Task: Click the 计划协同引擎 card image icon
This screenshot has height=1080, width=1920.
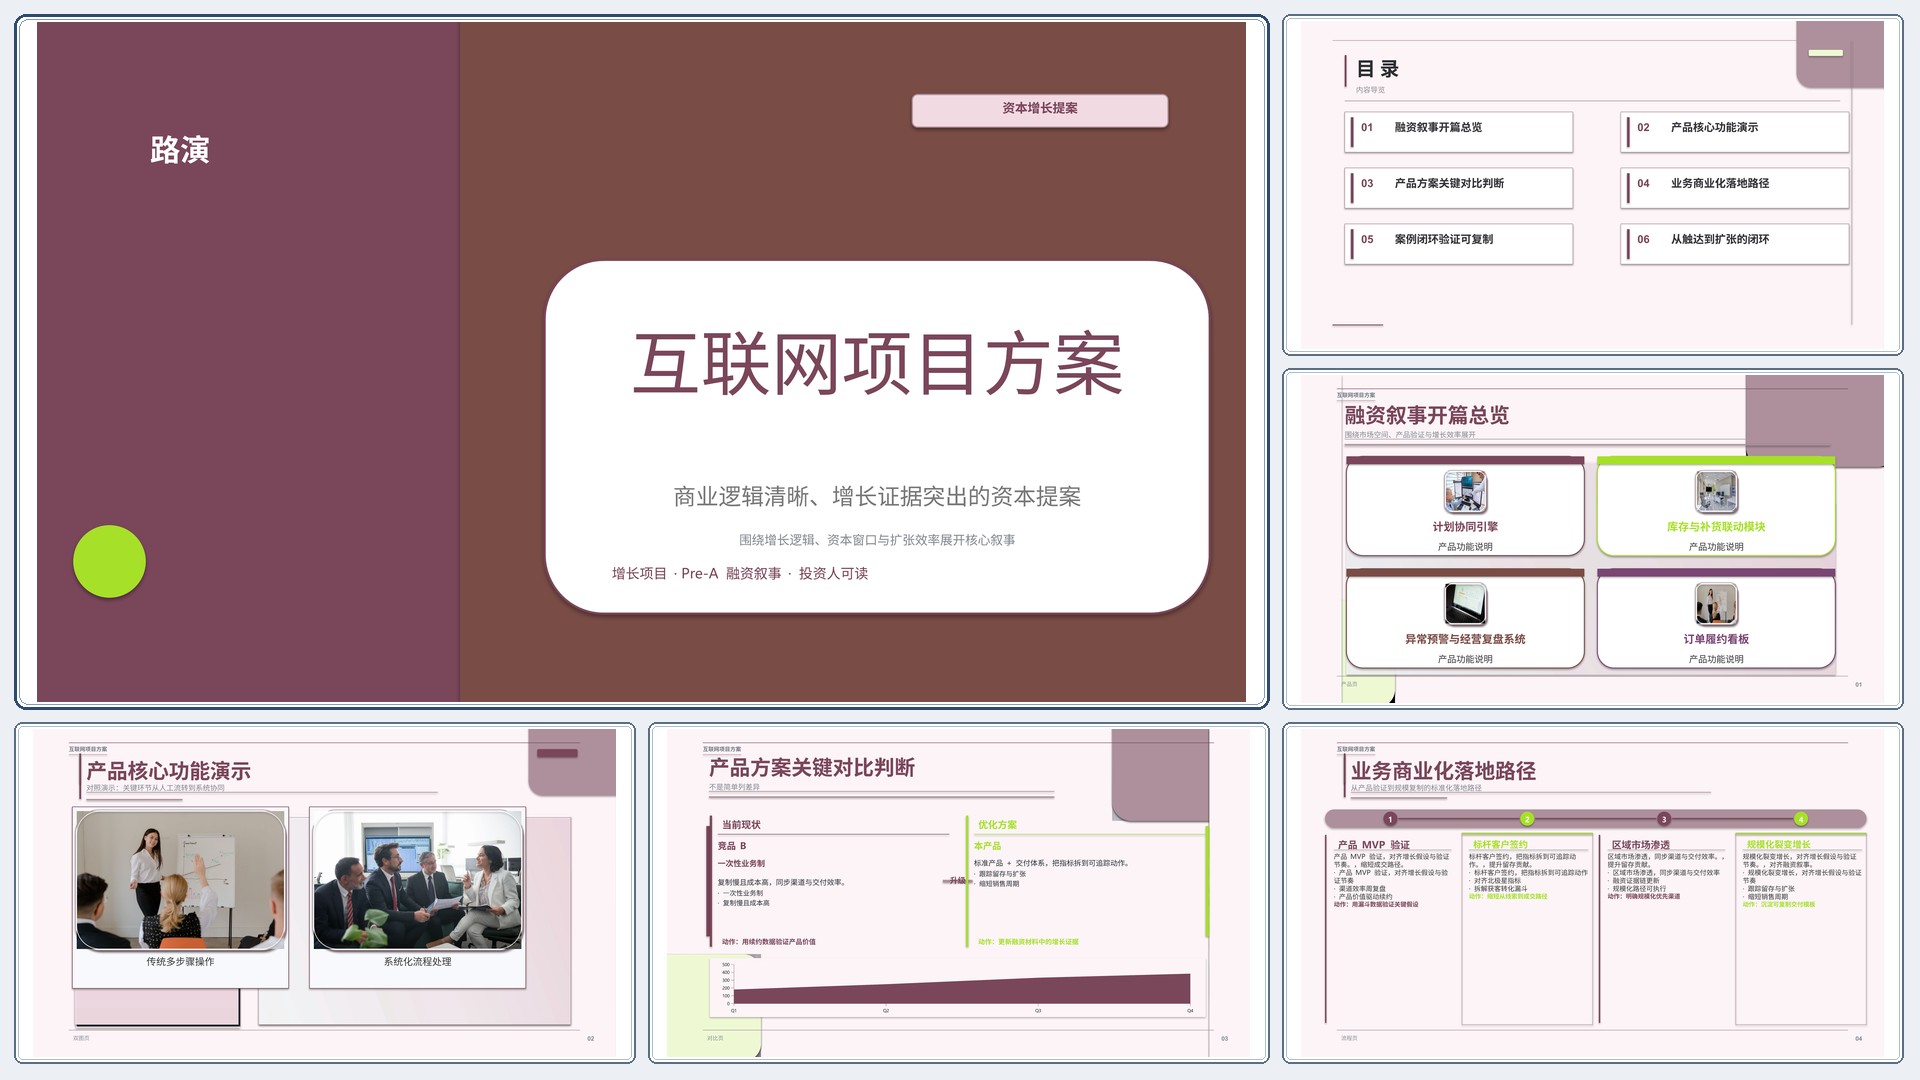Action: [x=1465, y=491]
